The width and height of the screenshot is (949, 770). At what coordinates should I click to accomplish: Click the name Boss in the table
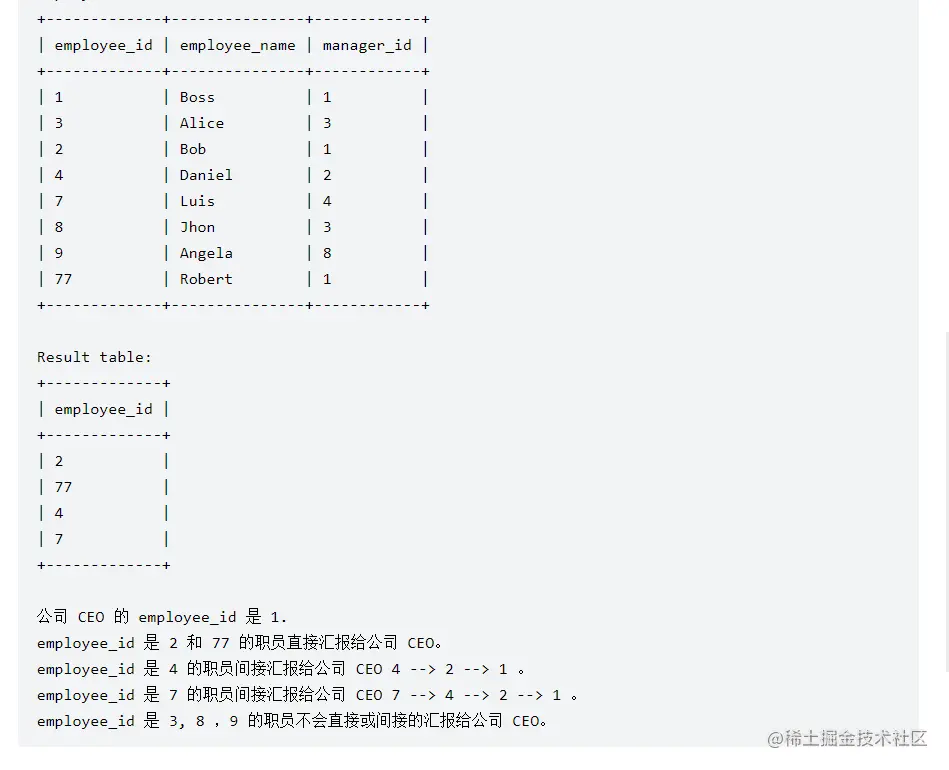pyautogui.click(x=197, y=97)
